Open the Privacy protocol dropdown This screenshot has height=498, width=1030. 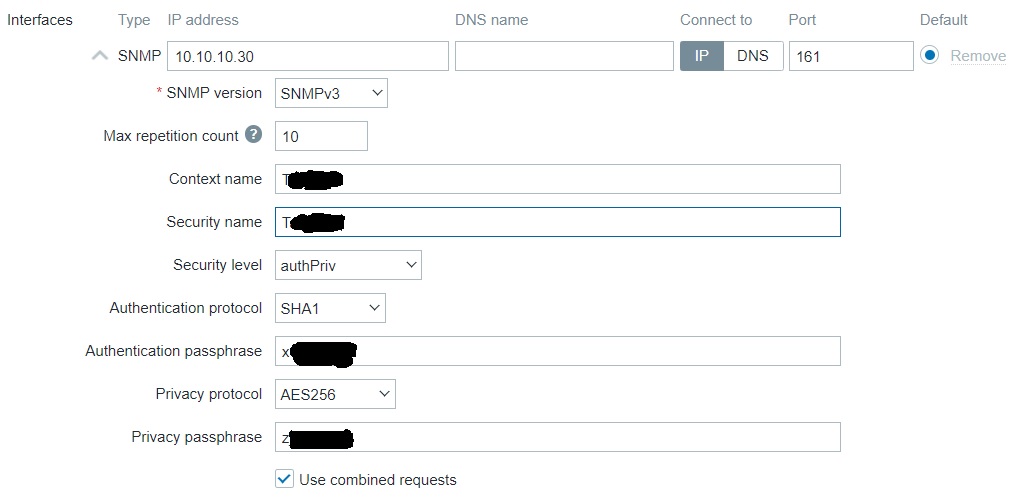click(335, 394)
